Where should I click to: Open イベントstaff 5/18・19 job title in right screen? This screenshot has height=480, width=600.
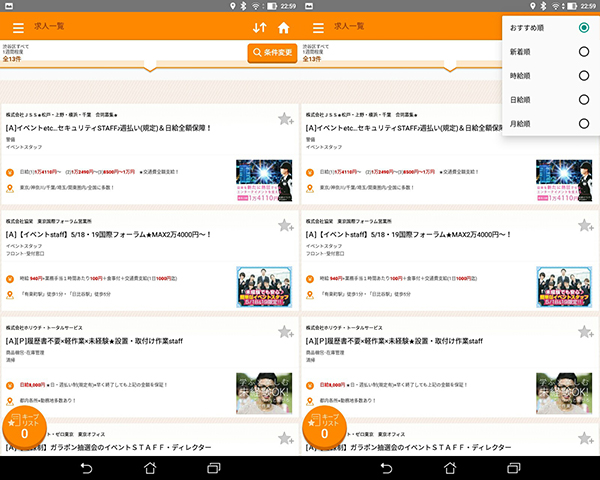(x=408, y=235)
